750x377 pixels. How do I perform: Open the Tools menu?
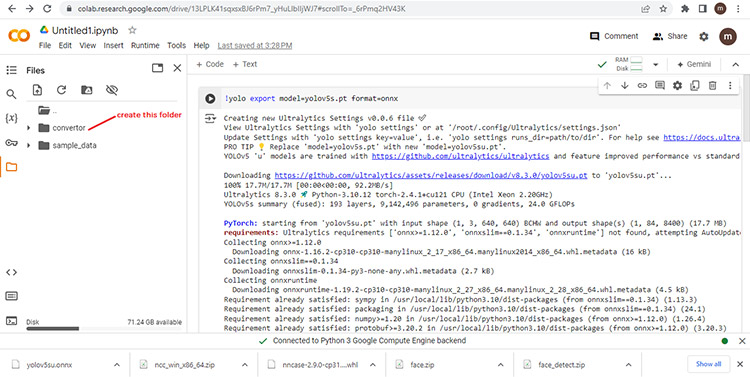pyautogui.click(x=176, y=45)
